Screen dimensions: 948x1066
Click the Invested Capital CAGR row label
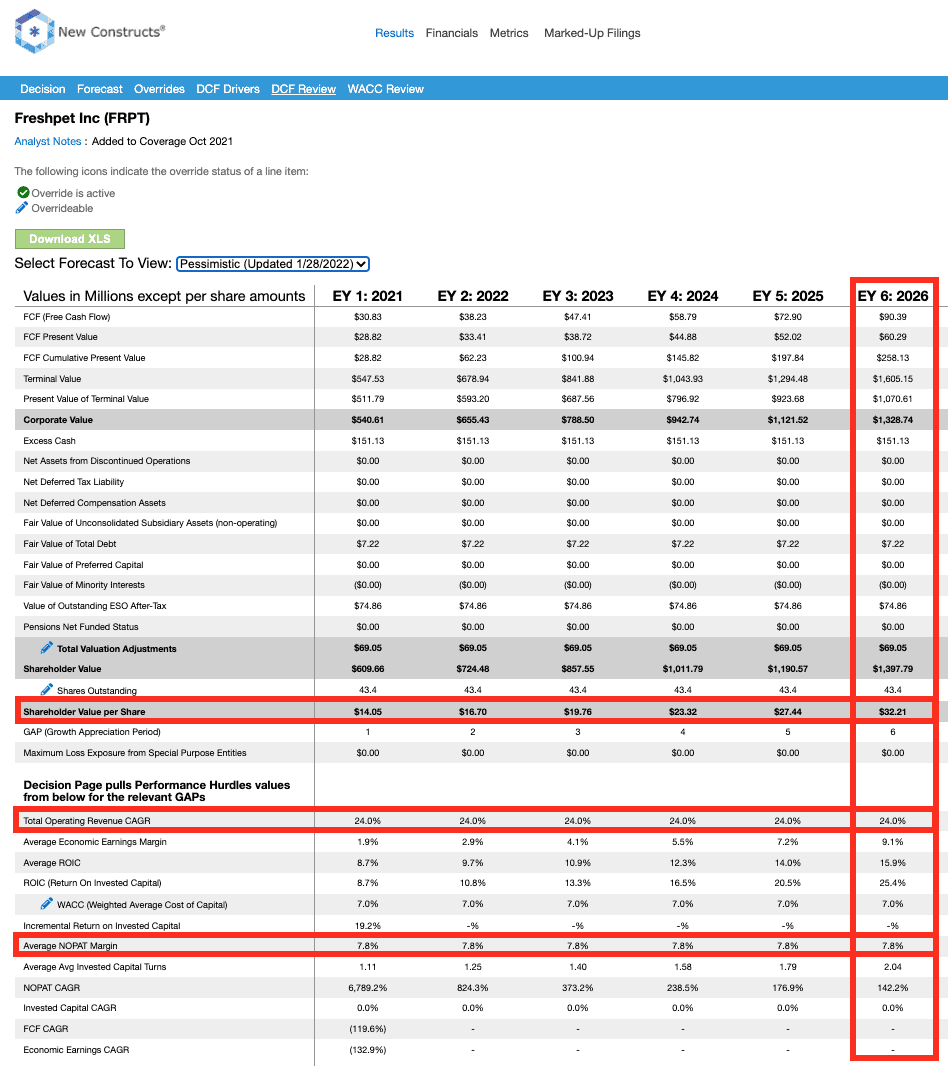(69, 1008)
